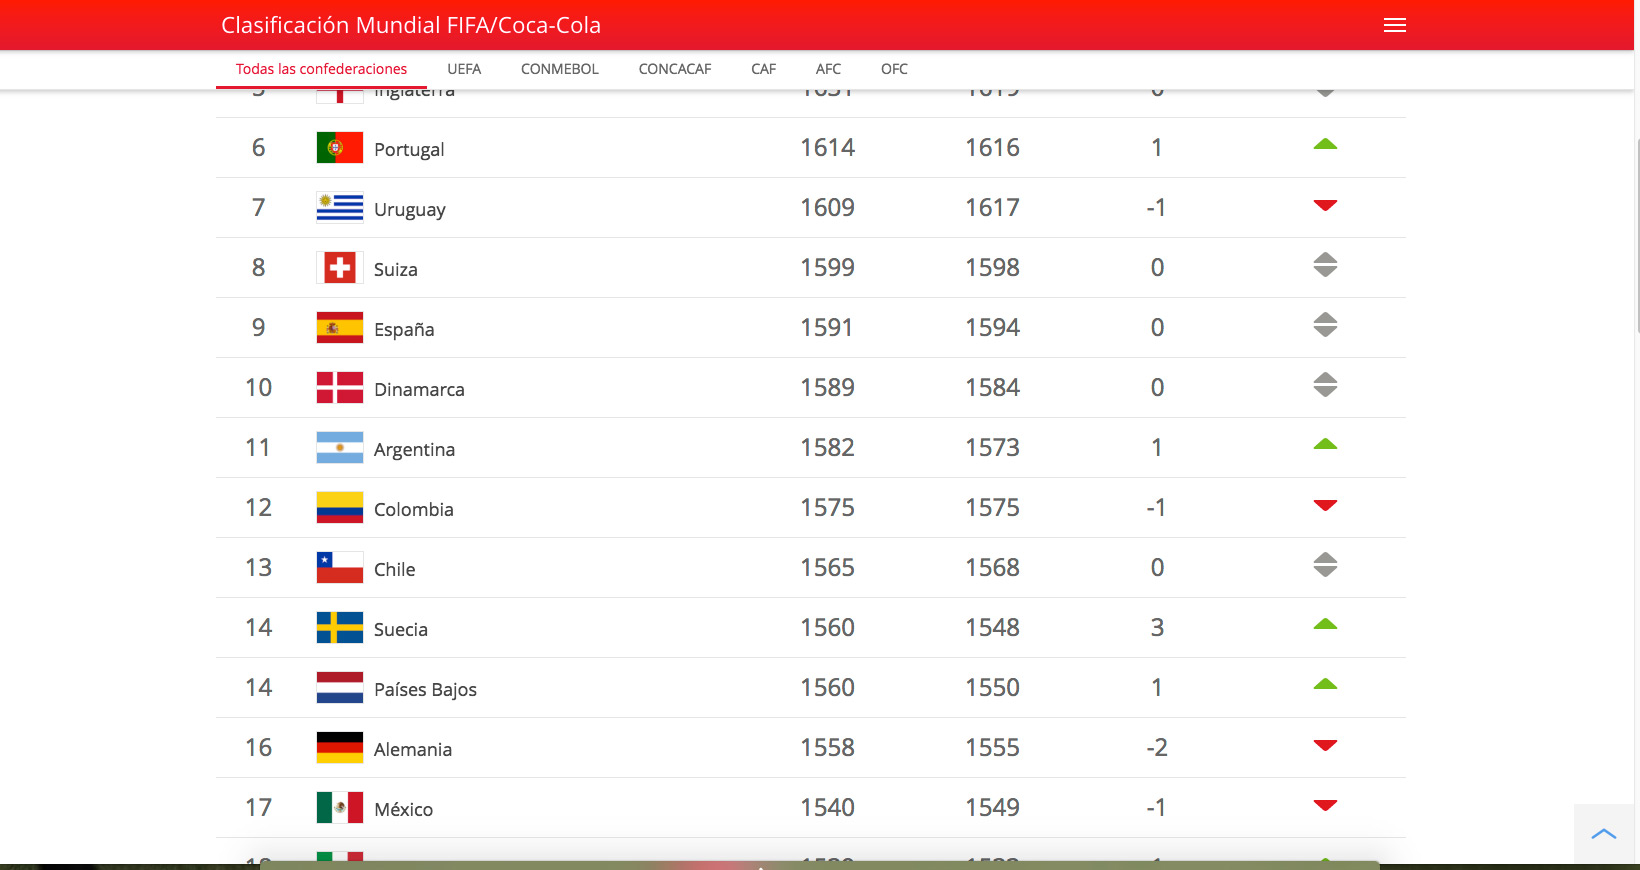The height and width of the screenshot is (870, 1640).
Task: Switch to the CAF tab
Action: click(x=764, y=69)
